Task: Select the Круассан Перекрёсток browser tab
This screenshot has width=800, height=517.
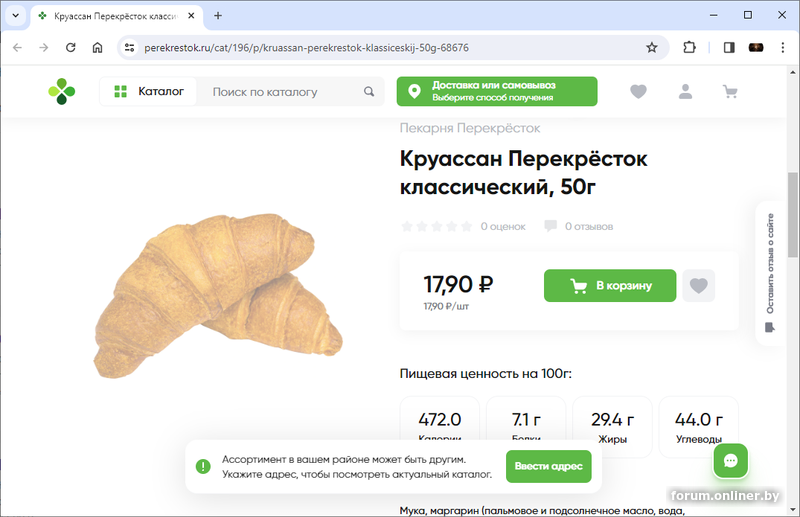Action: pos(115,16)
